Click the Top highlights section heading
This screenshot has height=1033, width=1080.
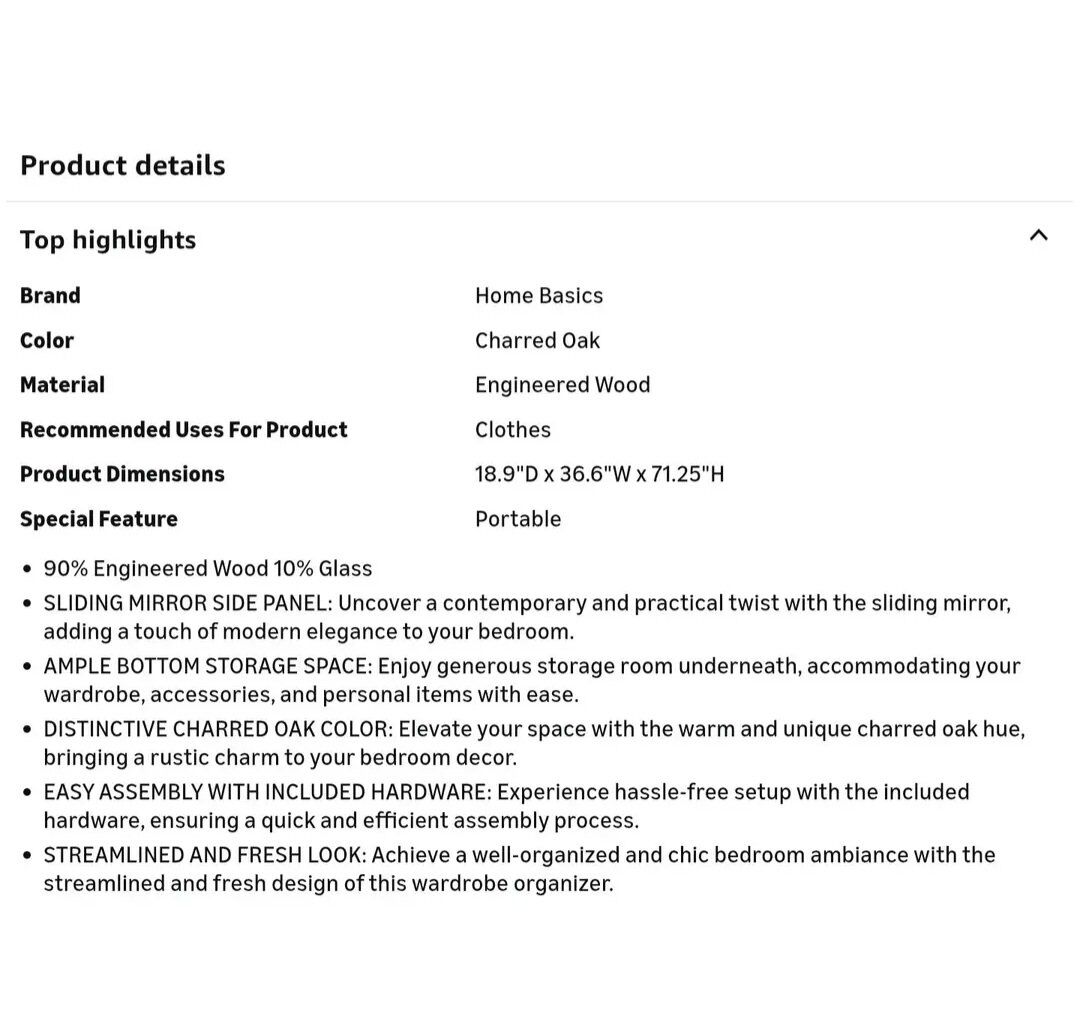point(108,240)
